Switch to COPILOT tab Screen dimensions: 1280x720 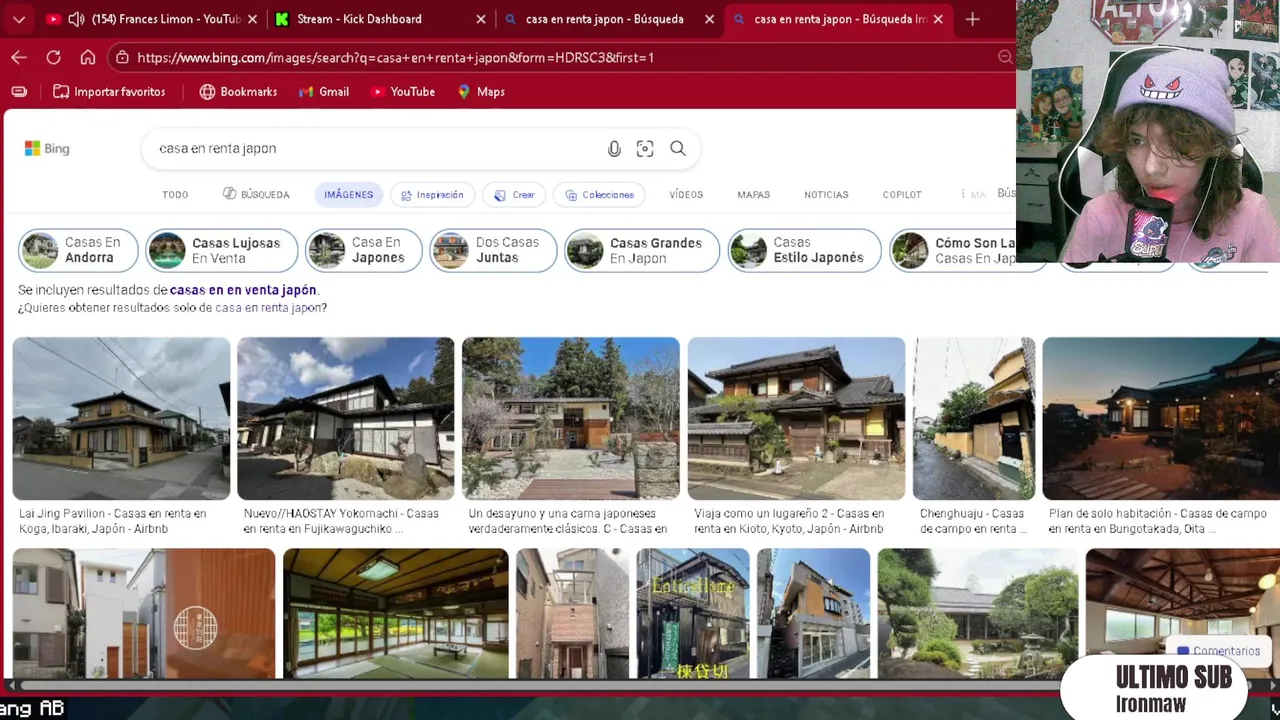902,194
